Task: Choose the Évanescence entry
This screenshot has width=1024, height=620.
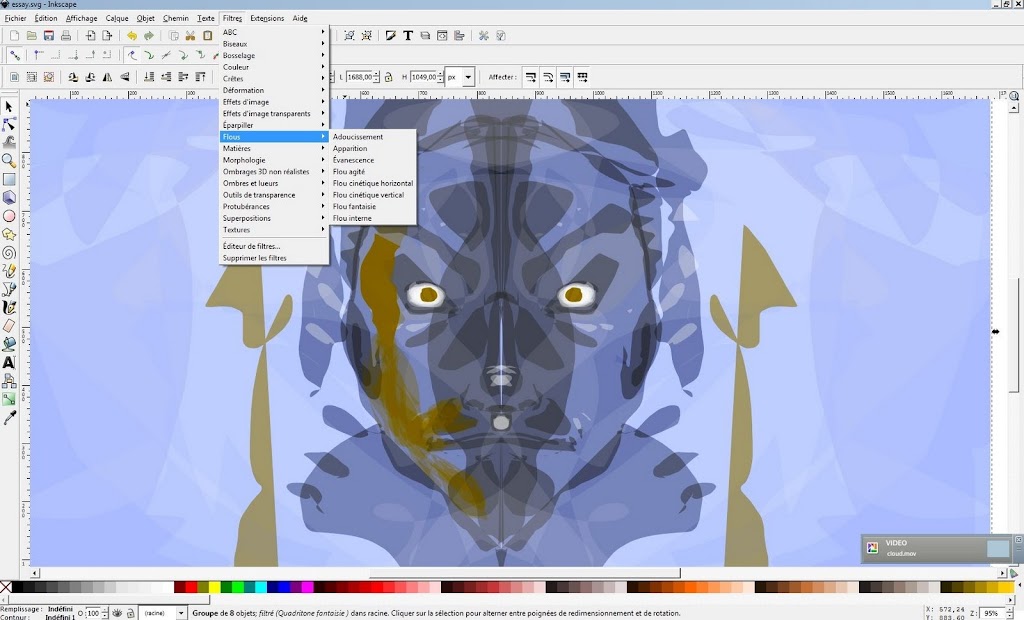Action: [373, 160]
